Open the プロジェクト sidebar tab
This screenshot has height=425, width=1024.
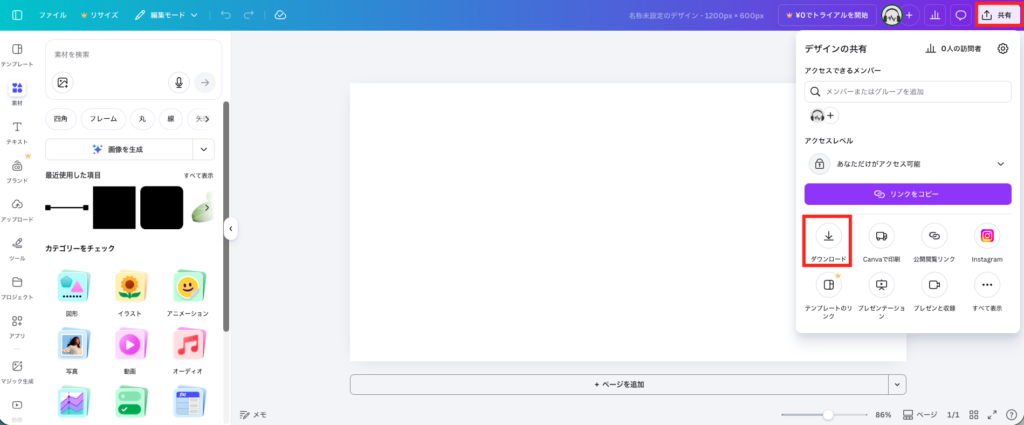(x=17, y=287)
